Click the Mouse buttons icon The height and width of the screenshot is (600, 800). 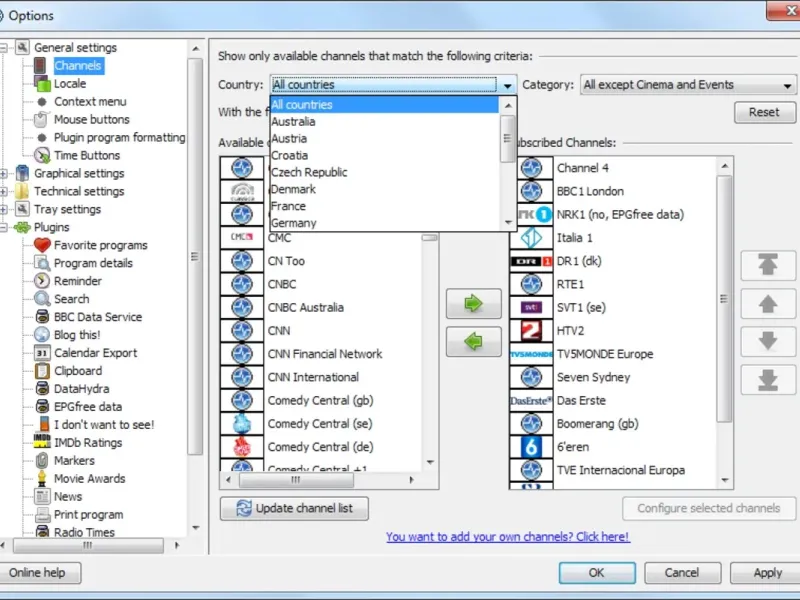[41, 119]
